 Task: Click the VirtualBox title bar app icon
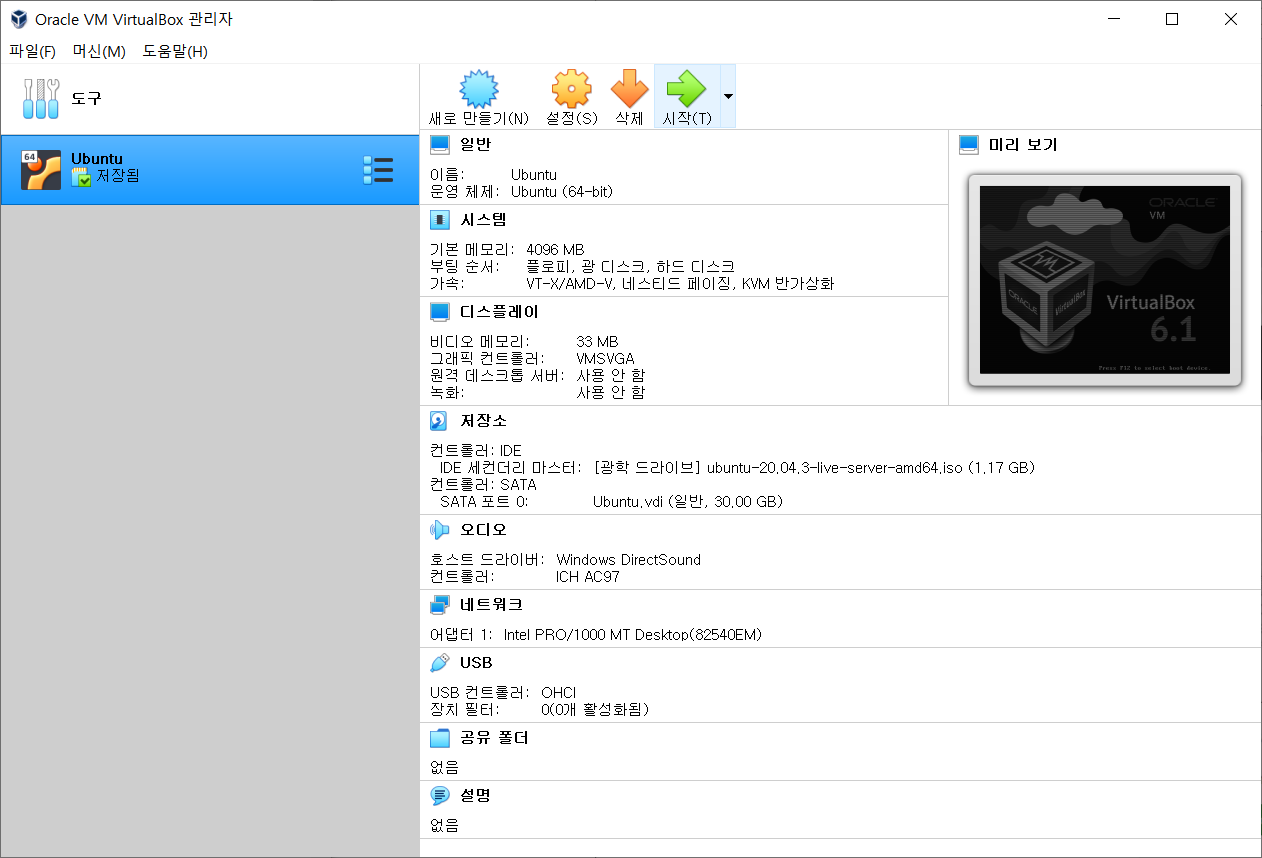(18, 19)
